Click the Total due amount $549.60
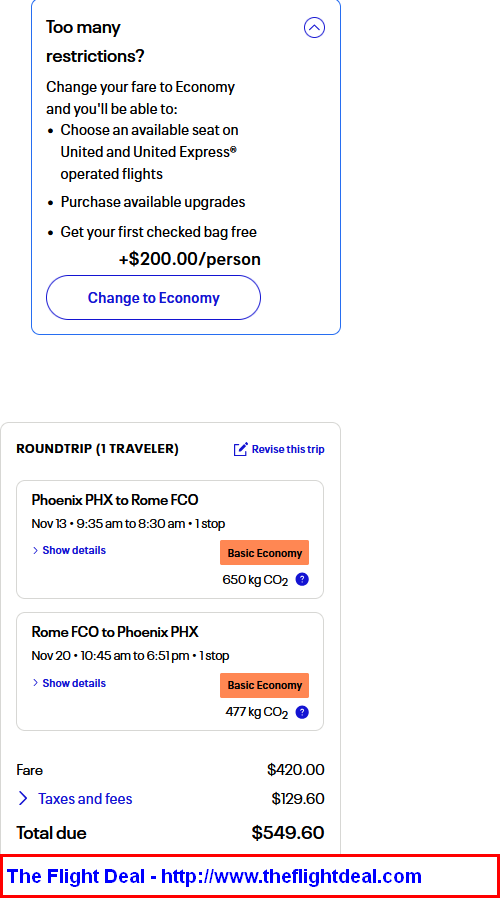Viewport: 500px width, 898px height. (x=288, y=833)
